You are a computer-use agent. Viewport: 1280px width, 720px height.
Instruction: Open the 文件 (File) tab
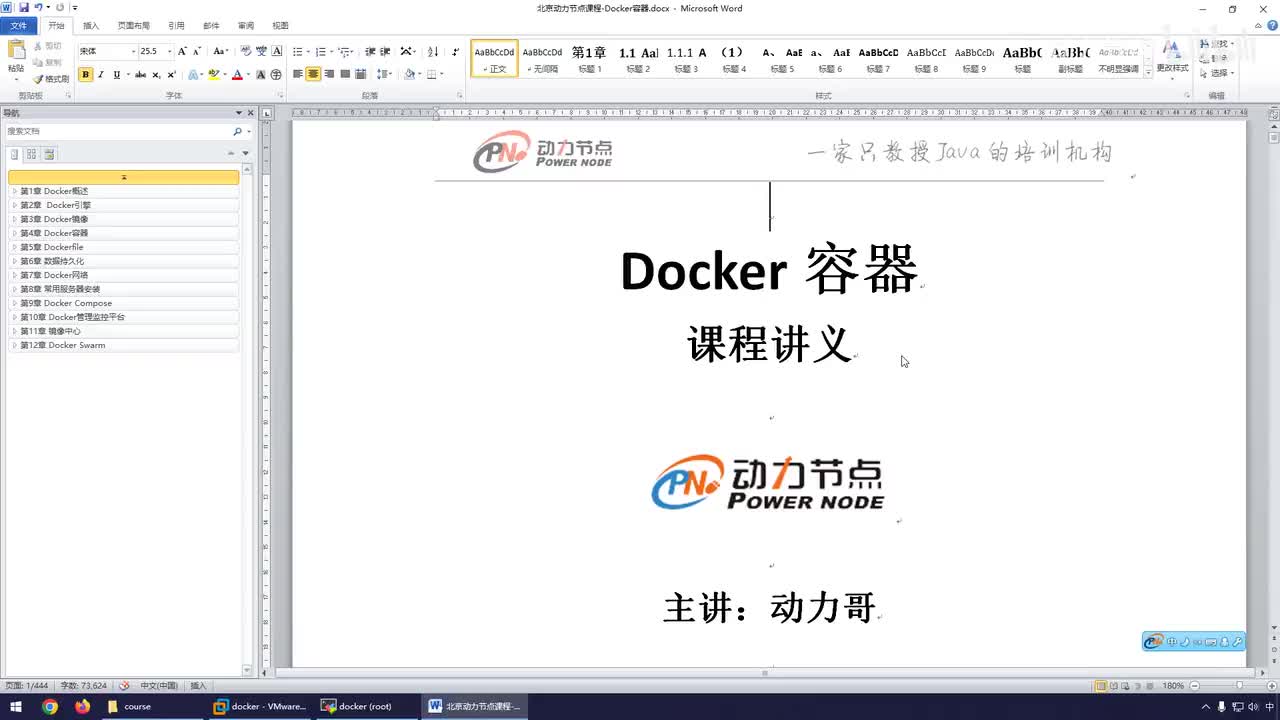coord(19,25)
